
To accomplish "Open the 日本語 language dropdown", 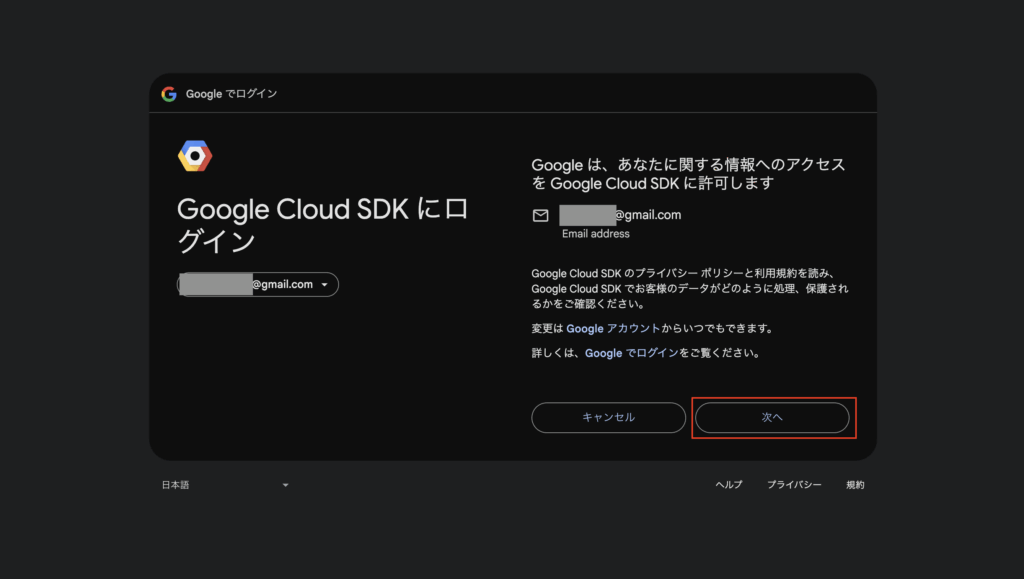I will pos(225,485).
